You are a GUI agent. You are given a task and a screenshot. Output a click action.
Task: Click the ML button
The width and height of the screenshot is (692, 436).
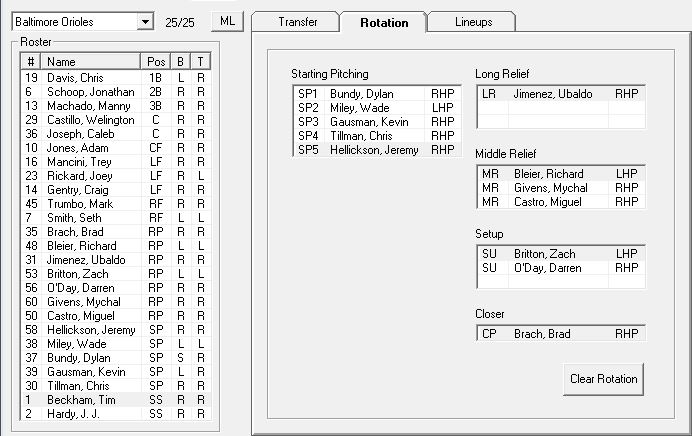226,21
